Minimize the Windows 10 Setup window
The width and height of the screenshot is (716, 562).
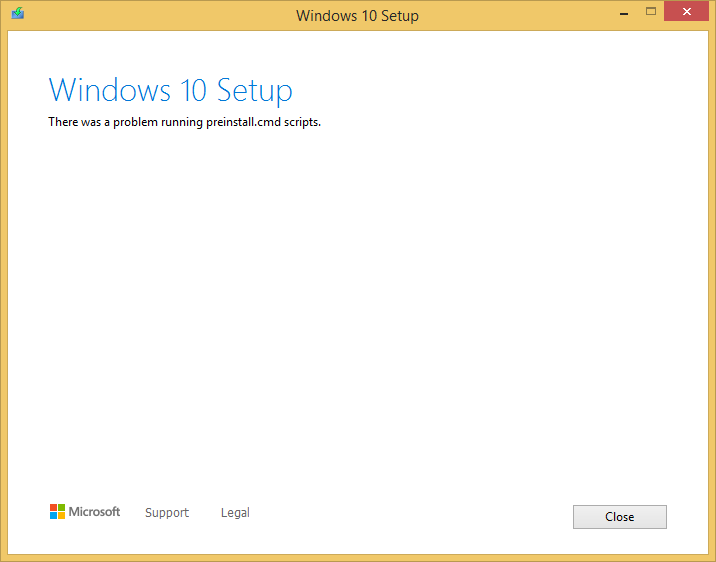624,14
